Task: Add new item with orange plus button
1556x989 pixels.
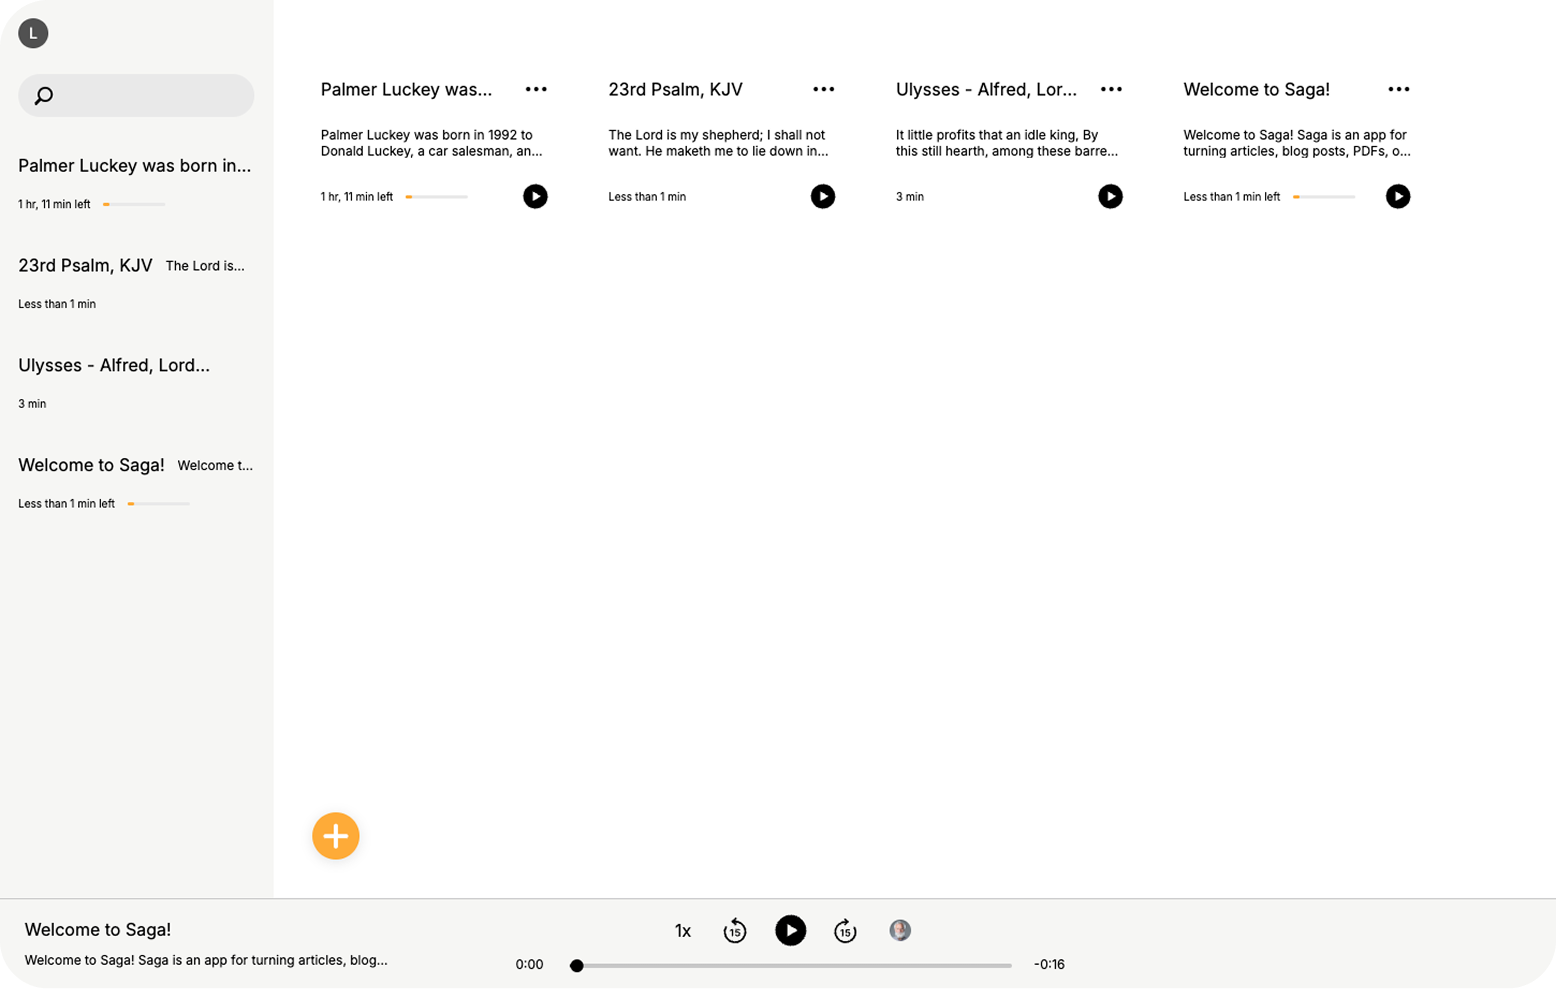Action: point(336,836)
